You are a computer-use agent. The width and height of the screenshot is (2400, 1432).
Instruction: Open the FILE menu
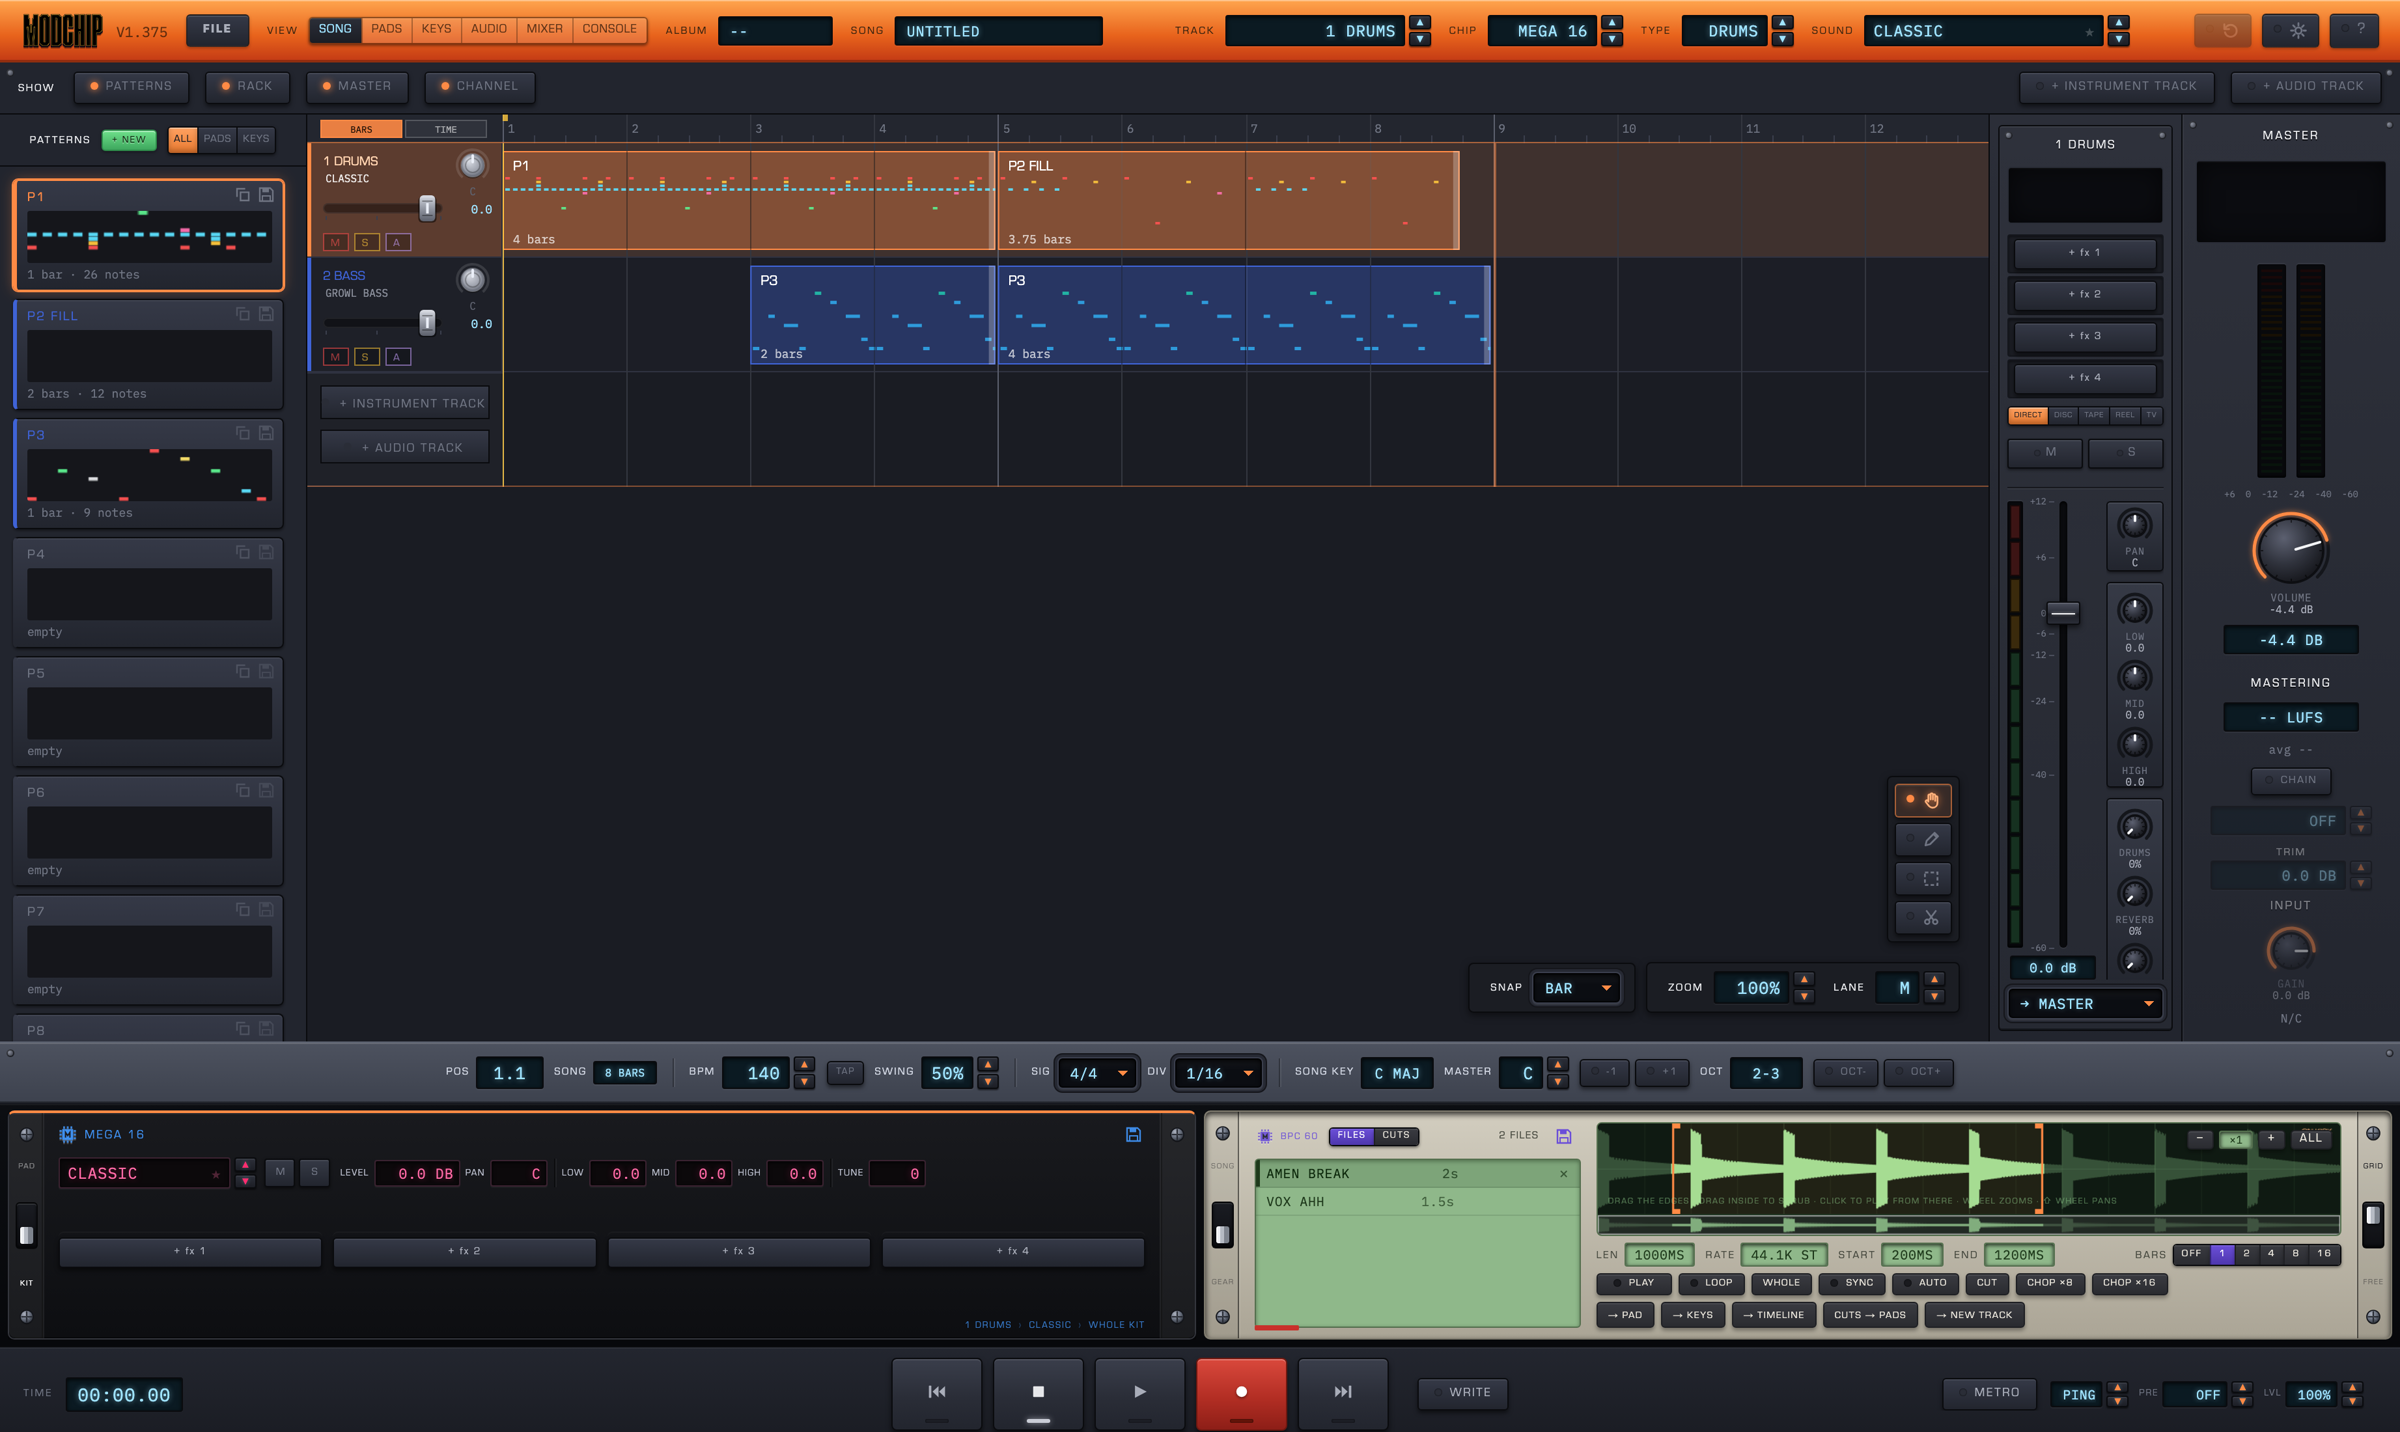point(217,30)
